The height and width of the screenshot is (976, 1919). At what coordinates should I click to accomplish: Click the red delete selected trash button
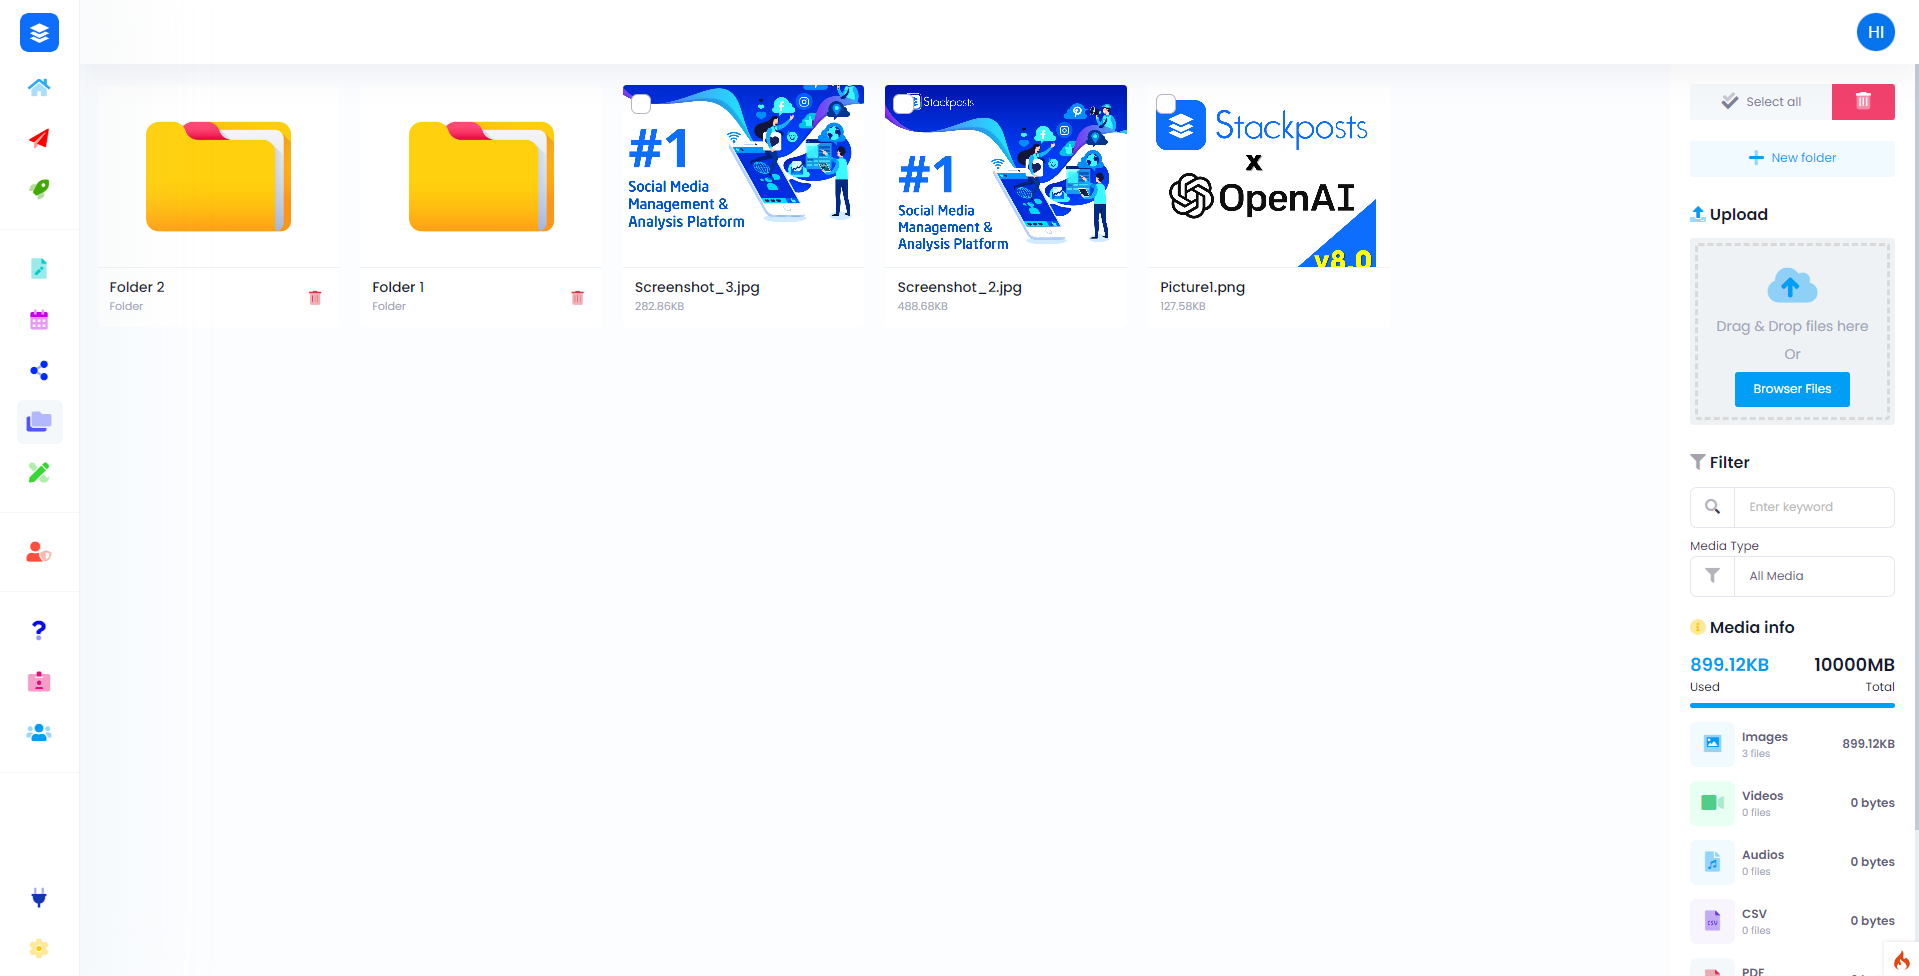pyautogui.click(x=1863, y=101)
